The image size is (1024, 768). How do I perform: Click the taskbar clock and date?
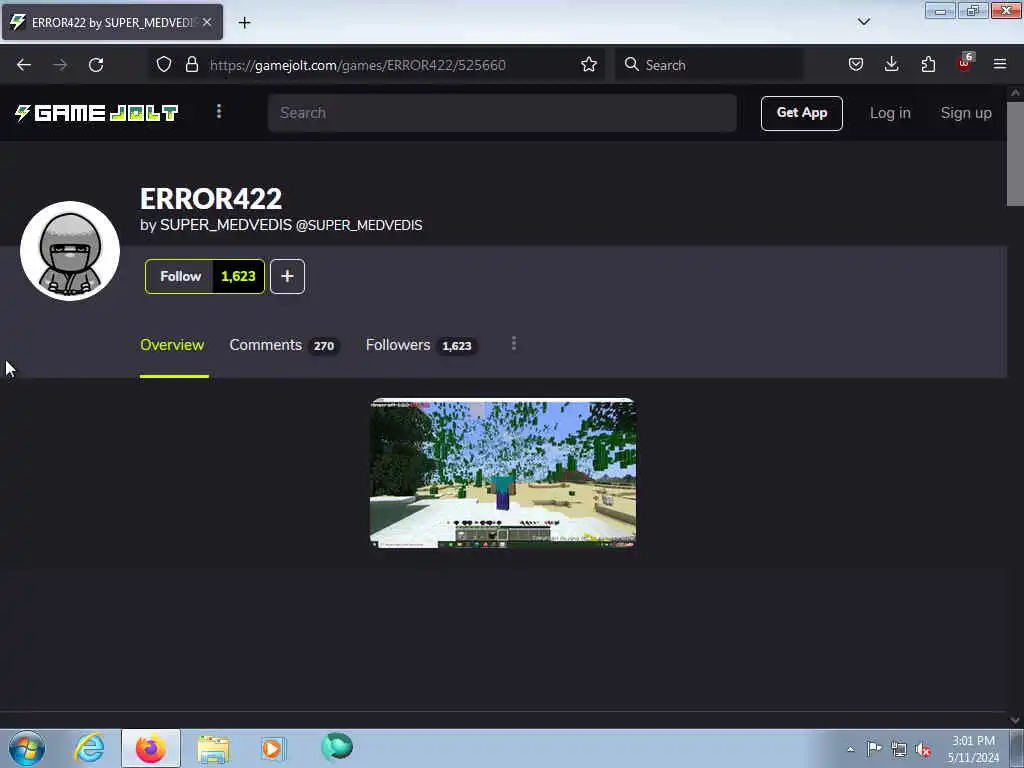click(973, 749)
